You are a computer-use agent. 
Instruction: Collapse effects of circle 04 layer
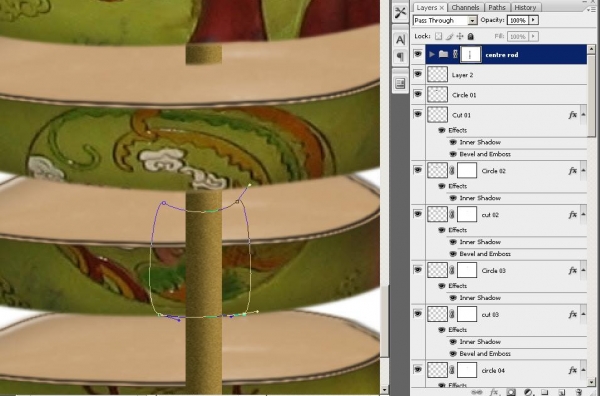pyautogui.click(x=583, y=370)
